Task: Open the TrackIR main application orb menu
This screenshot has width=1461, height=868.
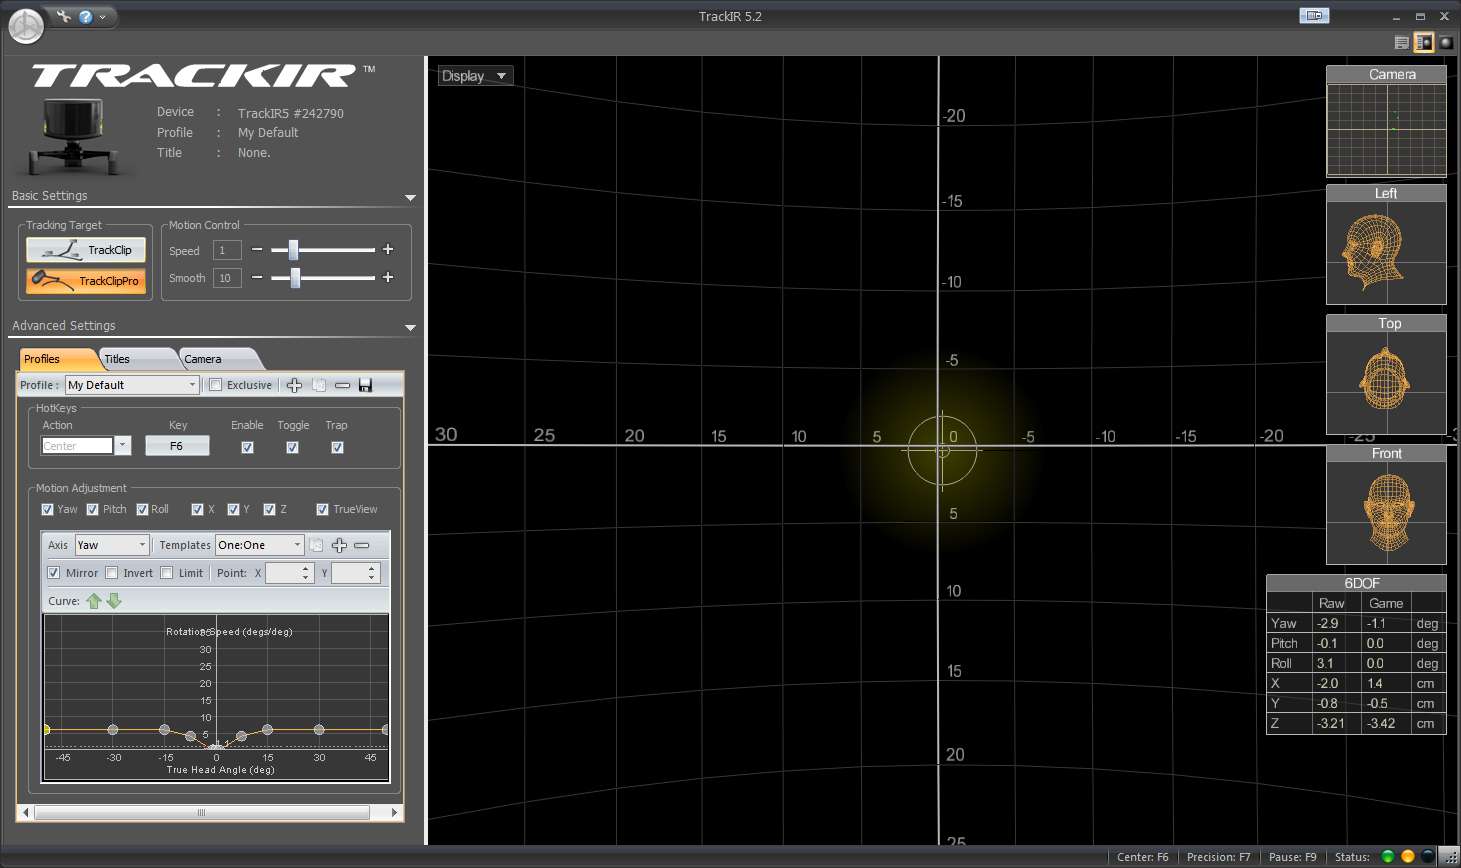Action: pos(26,26)
